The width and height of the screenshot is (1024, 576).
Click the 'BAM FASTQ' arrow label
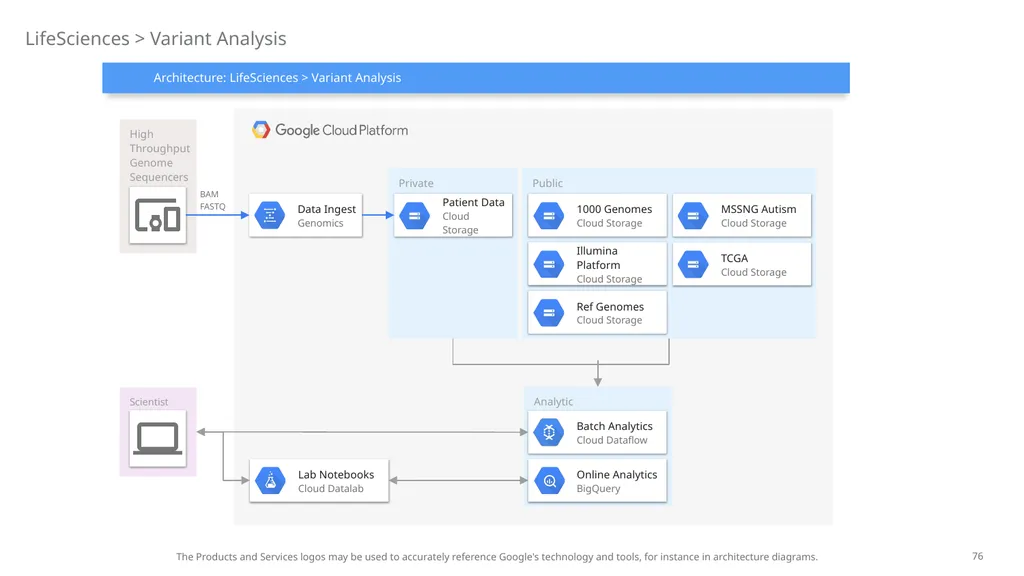212,200
